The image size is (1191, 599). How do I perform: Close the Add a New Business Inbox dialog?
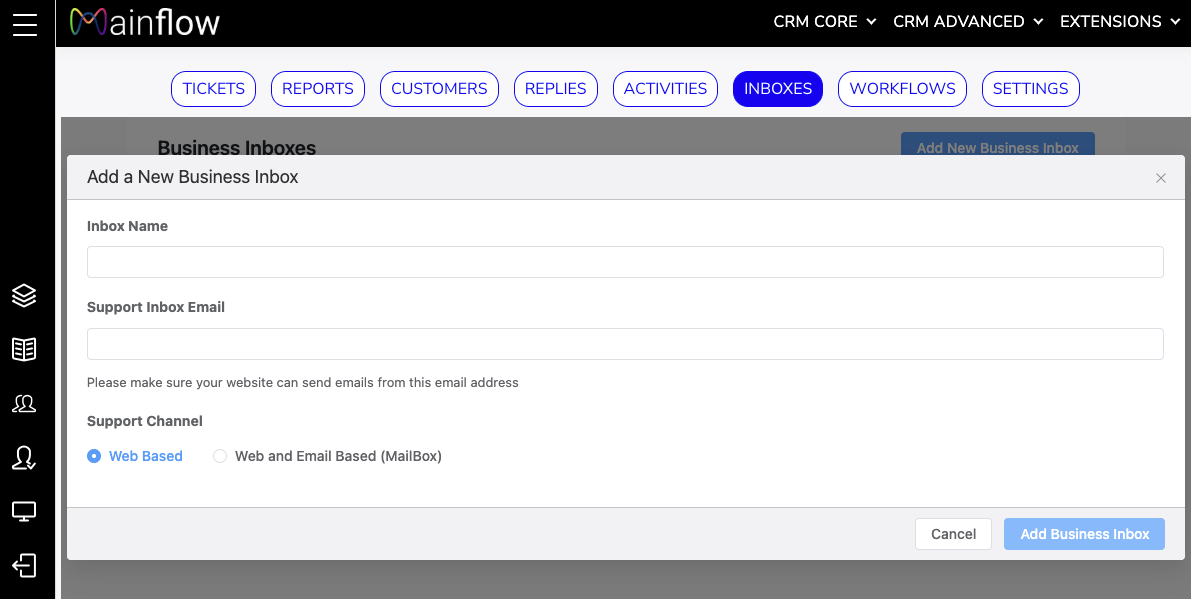tap(1161, 178)
